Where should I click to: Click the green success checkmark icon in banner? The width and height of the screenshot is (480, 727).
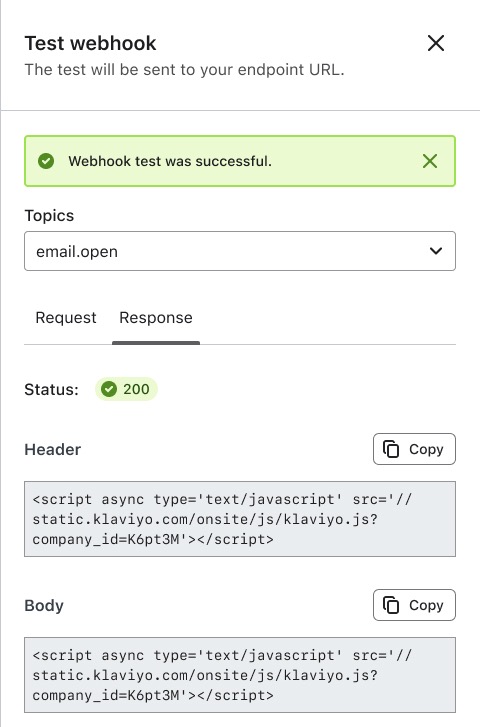point(46,161)
